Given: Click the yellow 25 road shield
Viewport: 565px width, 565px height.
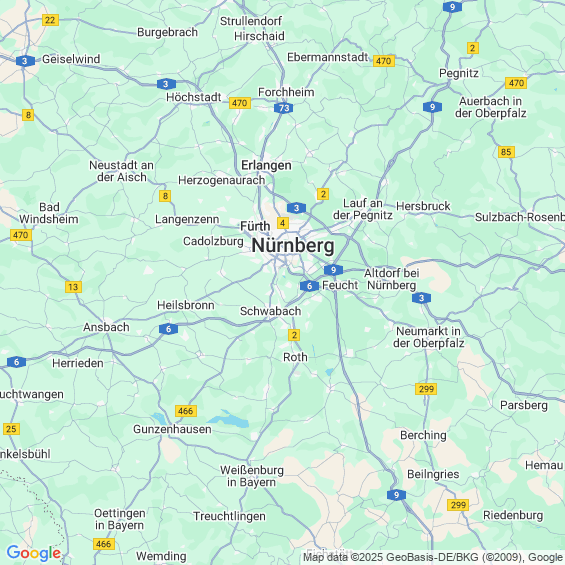Looking at the screenshot, I should coord(11,429).
